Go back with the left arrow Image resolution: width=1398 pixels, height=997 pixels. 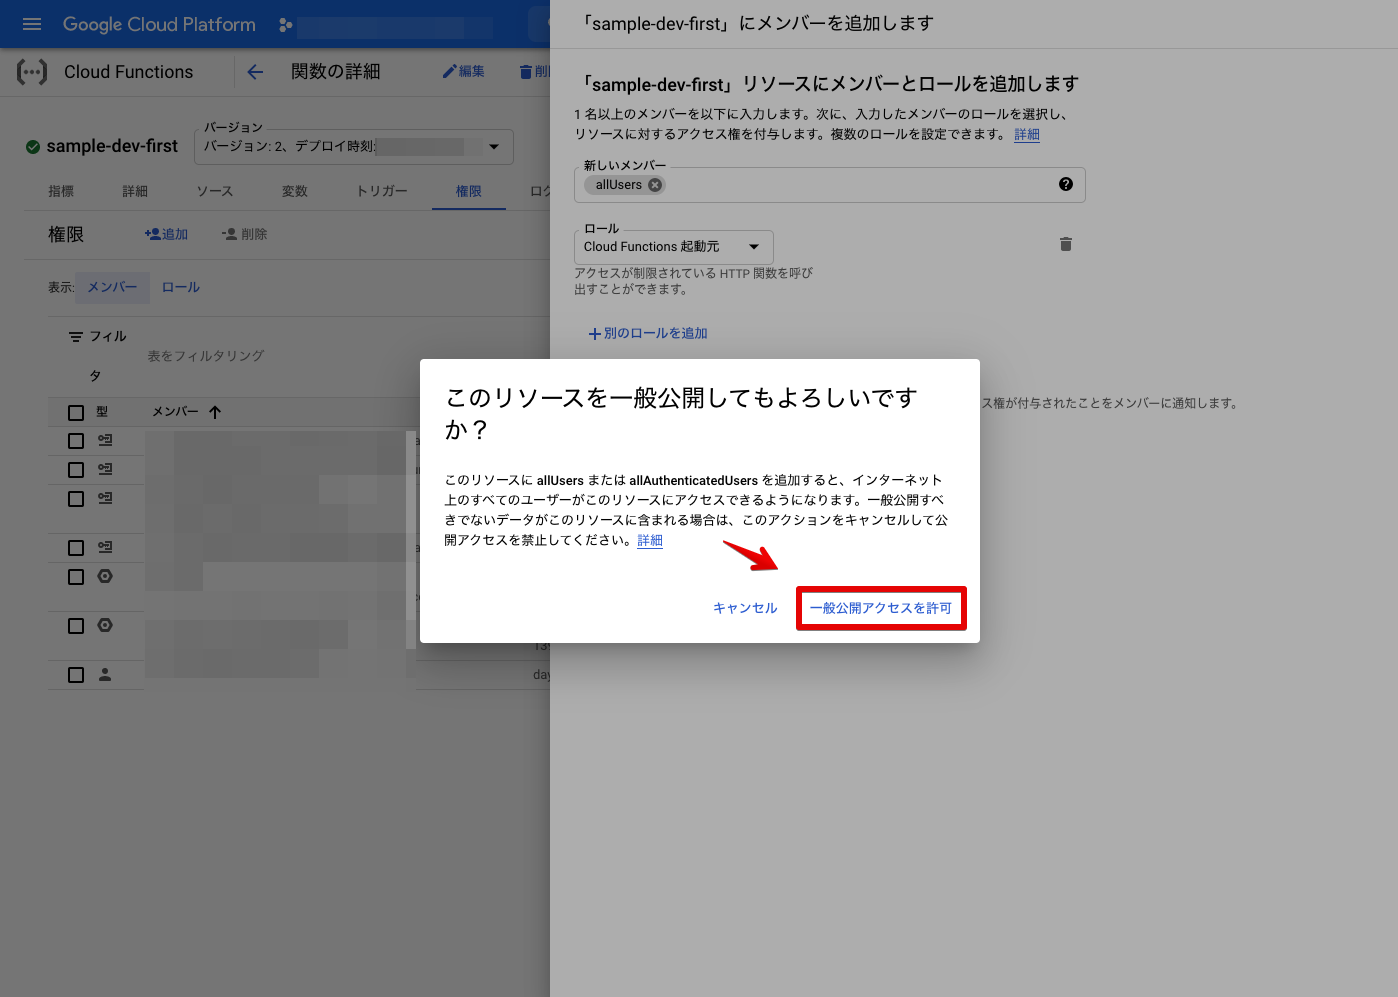(x=255, y=72)
